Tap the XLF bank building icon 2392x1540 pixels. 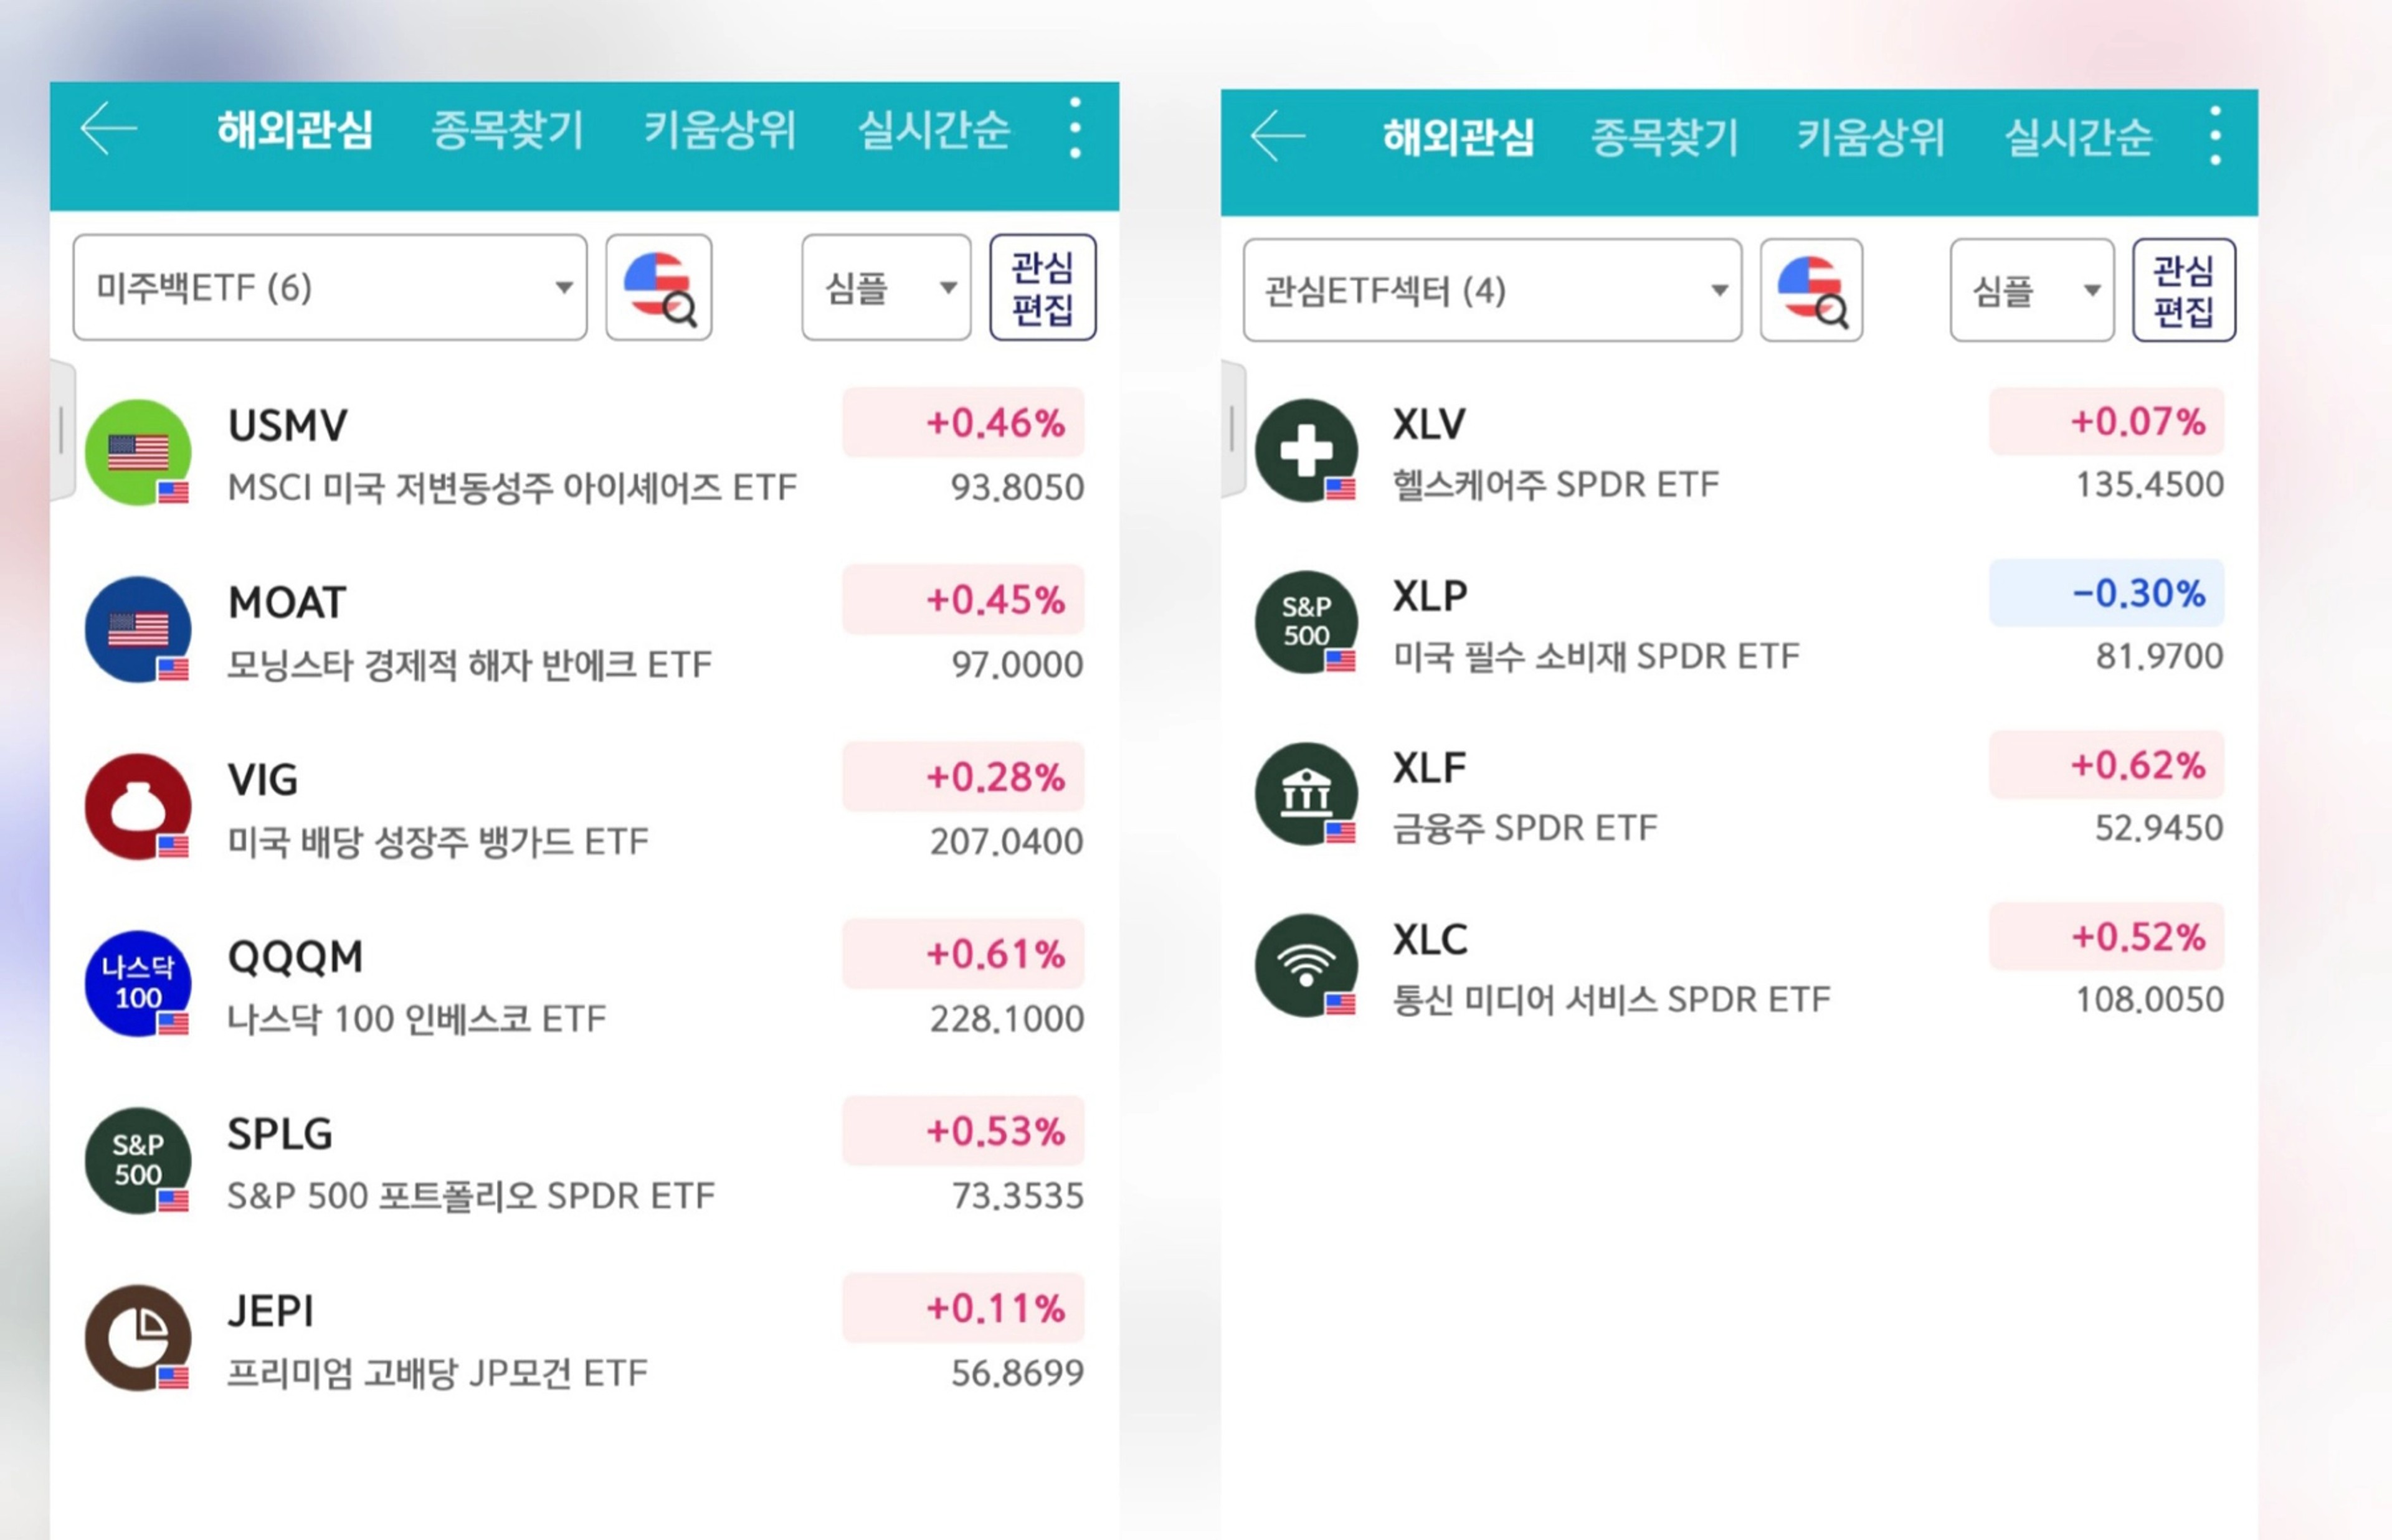click(x=1306, y=794)
